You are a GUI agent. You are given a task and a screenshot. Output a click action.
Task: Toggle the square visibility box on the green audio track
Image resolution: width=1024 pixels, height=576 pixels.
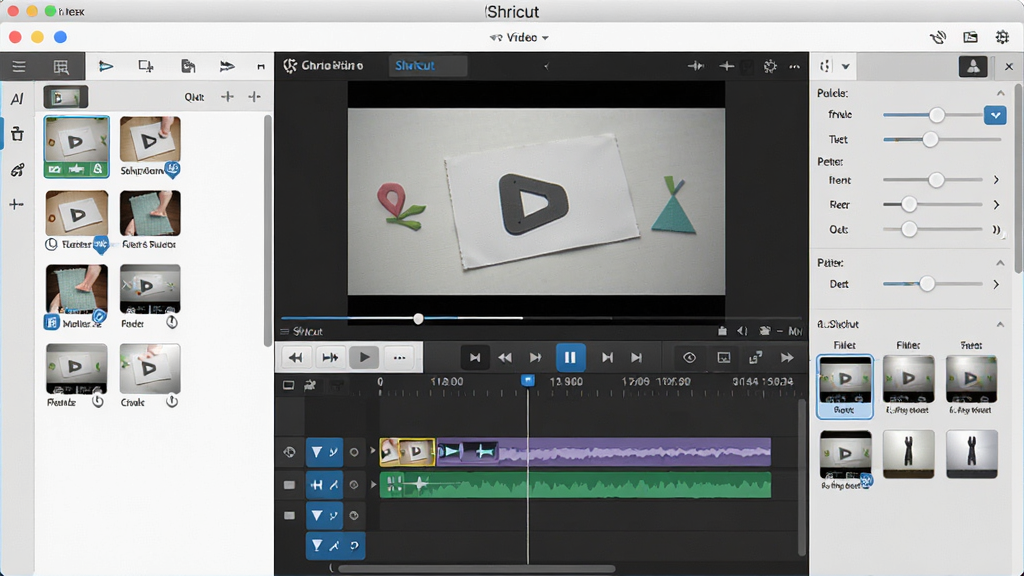coord(289,485)
